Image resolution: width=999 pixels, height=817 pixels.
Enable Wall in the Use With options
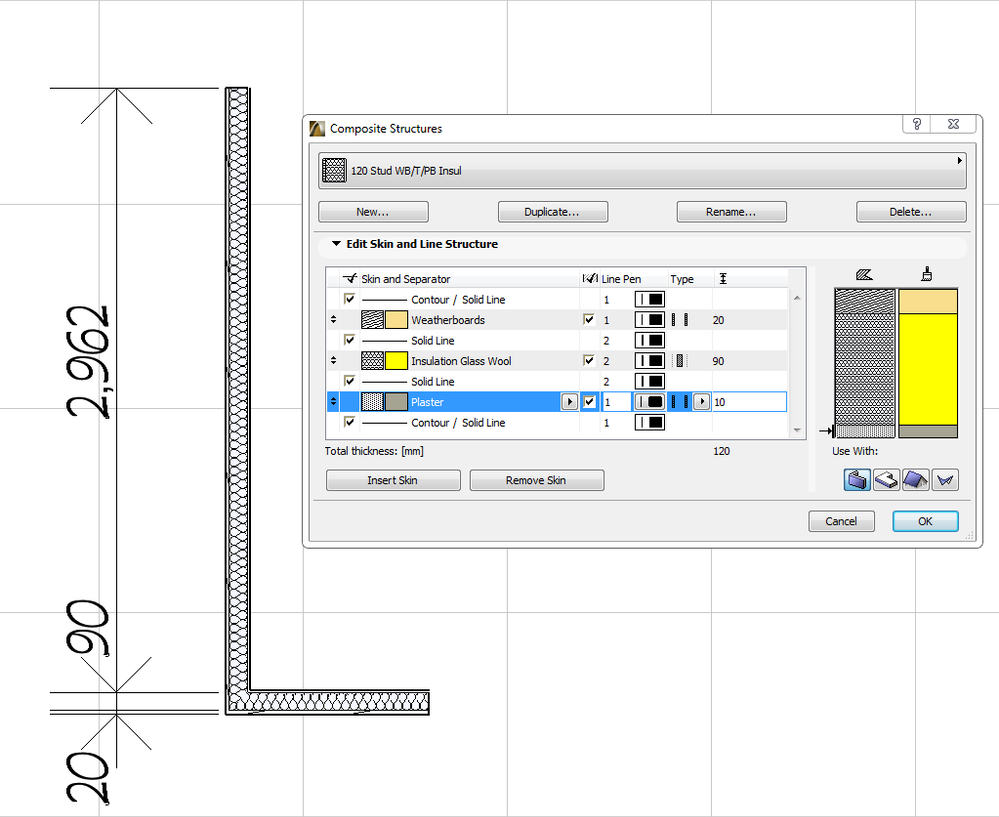pos(856,479)
